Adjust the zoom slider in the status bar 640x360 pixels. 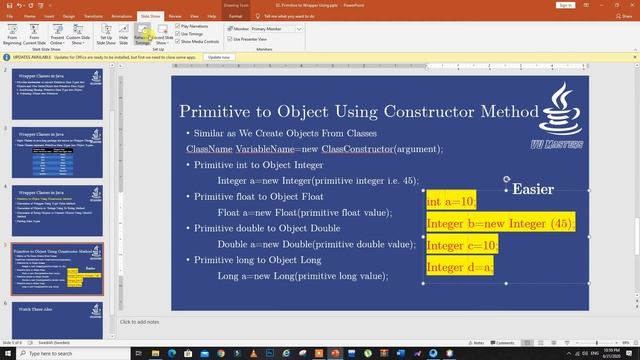tap(596, 343)
